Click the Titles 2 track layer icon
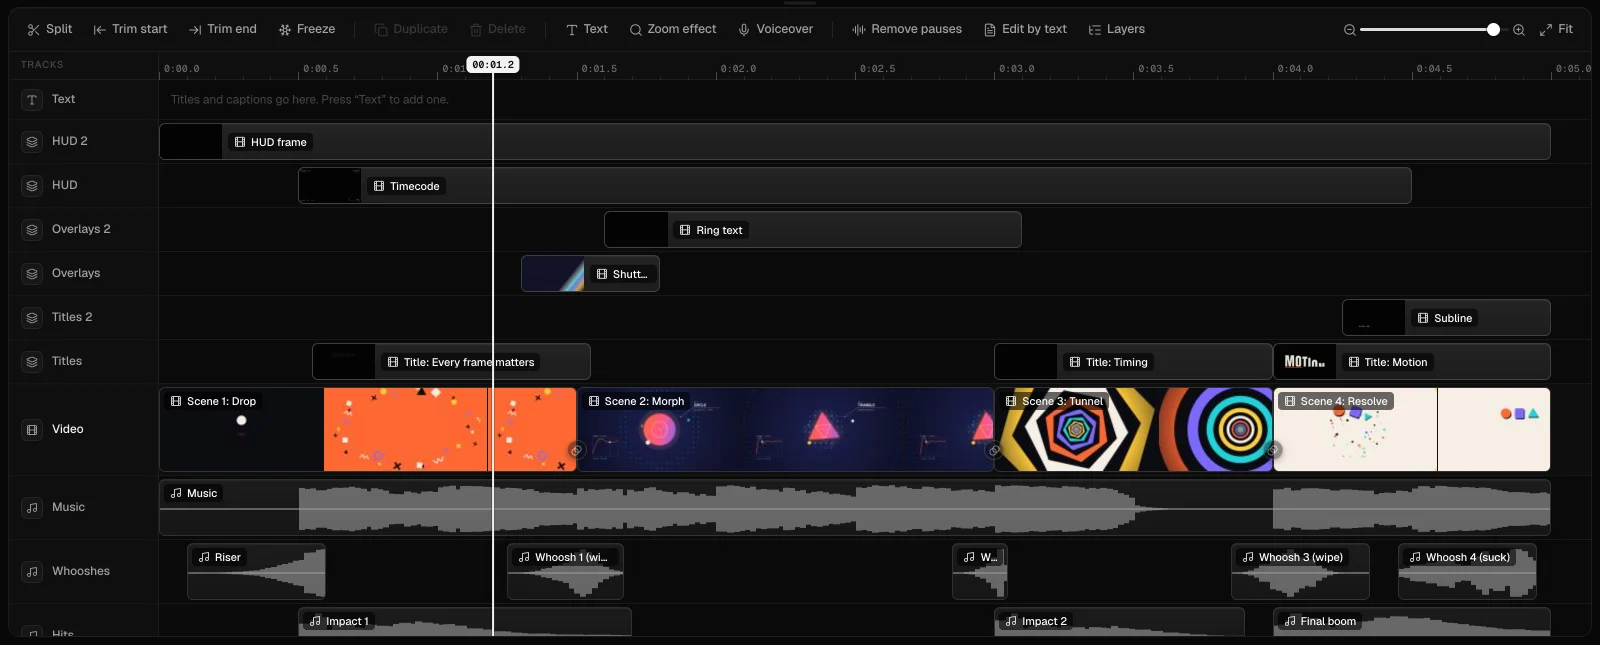Viewport: 1600px width, 645px height. (32, 318)
